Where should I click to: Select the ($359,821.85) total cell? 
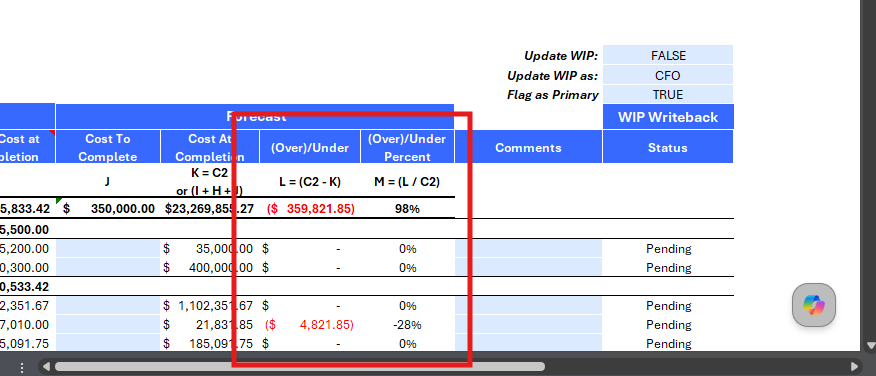(310, 208)
